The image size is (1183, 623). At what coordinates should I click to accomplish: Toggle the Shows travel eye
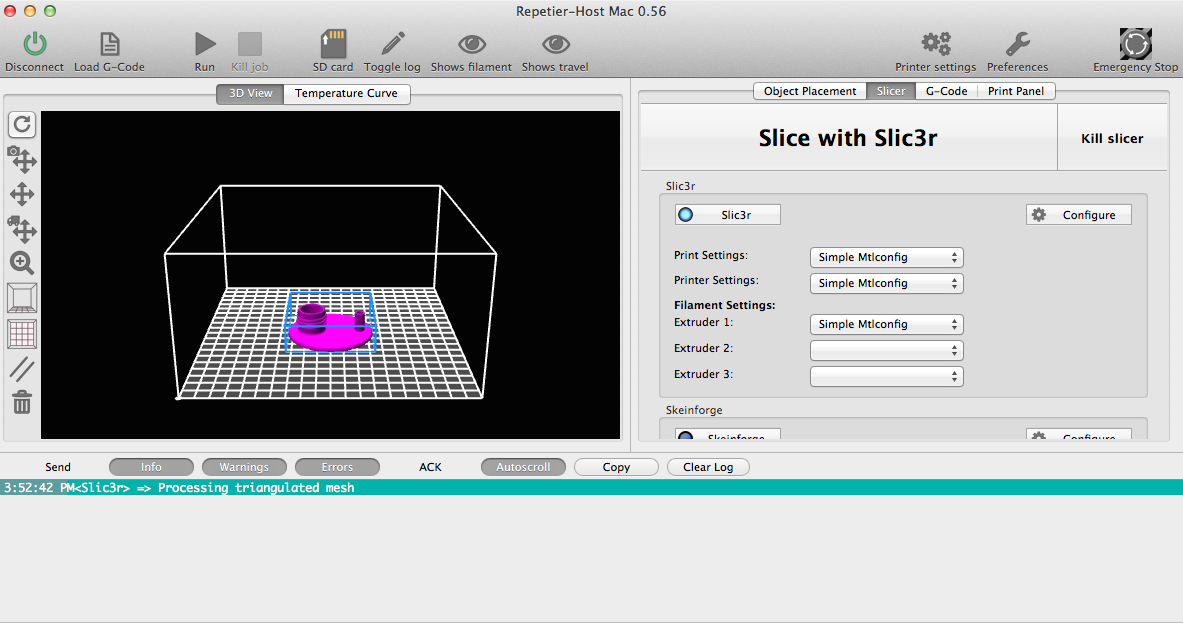point(555,44)
